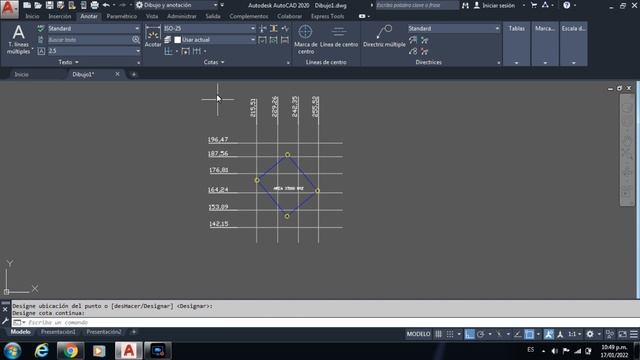Select the Multiline Text tool (T. líneas múltiples)
Screen dimensions: 640x360
tap(18, 40)
